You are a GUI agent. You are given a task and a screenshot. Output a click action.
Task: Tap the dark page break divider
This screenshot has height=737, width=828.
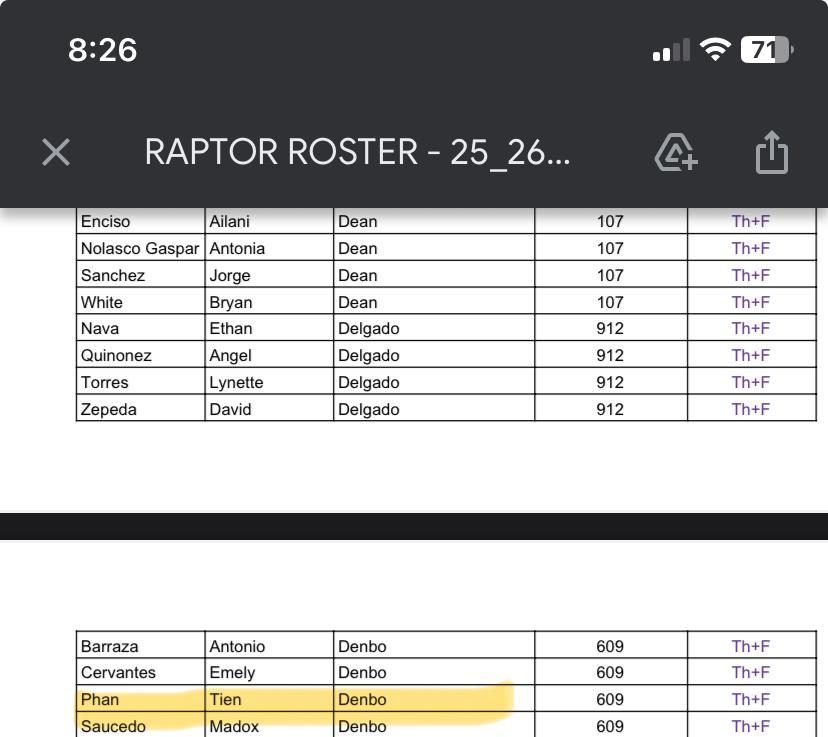click(x=414, y=526)
